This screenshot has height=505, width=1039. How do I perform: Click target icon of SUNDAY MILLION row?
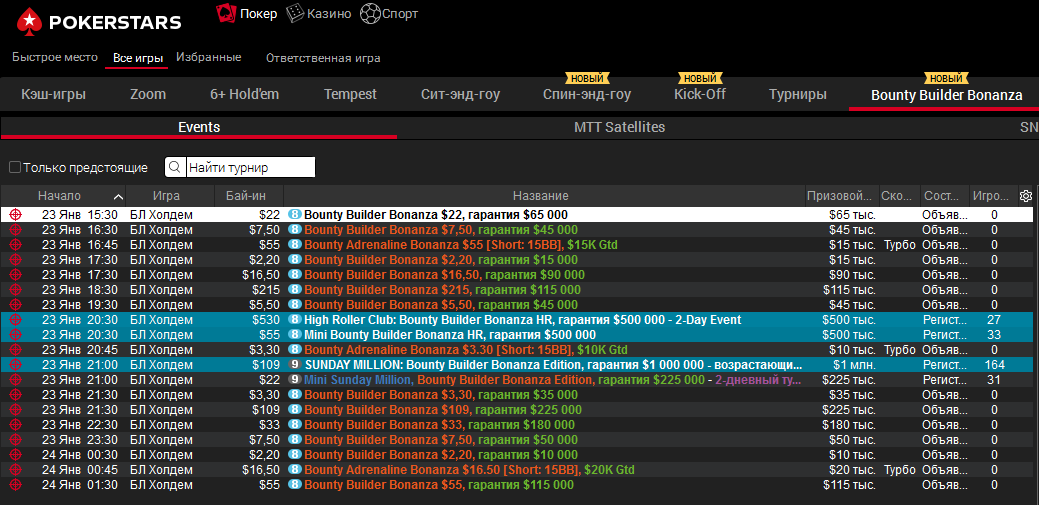[15, 365]
